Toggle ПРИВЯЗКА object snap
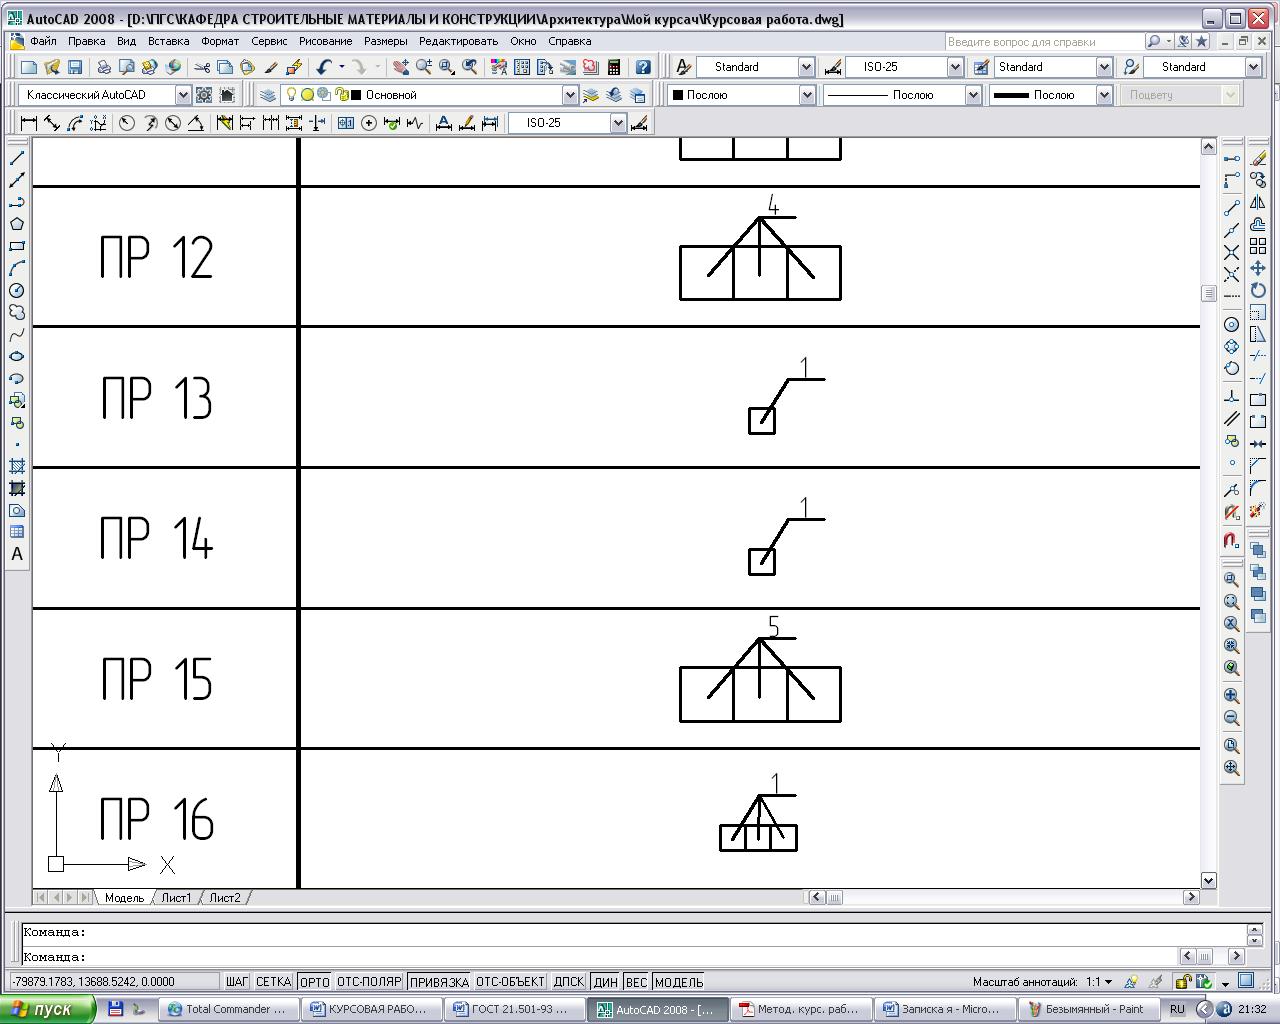The image size is (1280, 1024). pyautogui.click(x=439, y=982)
